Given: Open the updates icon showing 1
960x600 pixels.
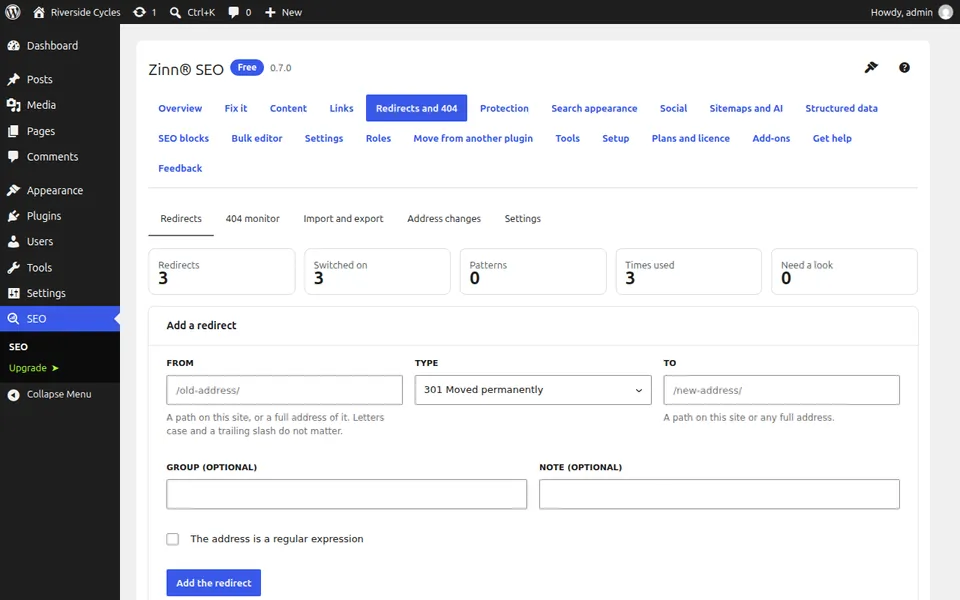Looking at the screenshot, I should coord(140,12).
